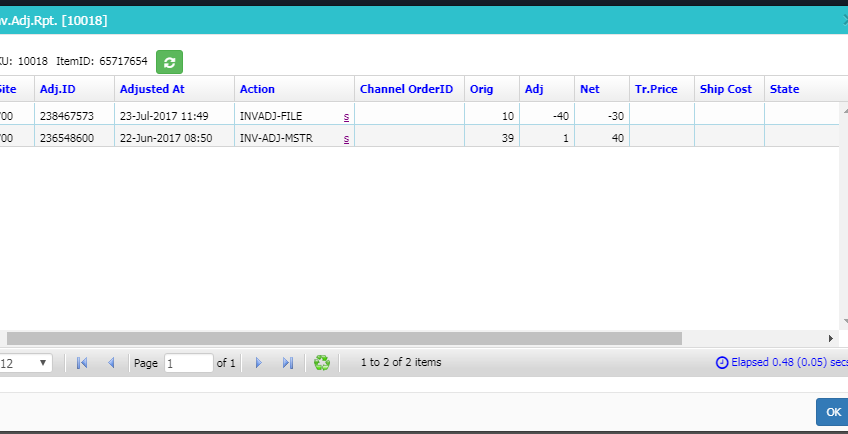Jump to the last page
Viewport: 848px width, 434px height.
point(288,363)
